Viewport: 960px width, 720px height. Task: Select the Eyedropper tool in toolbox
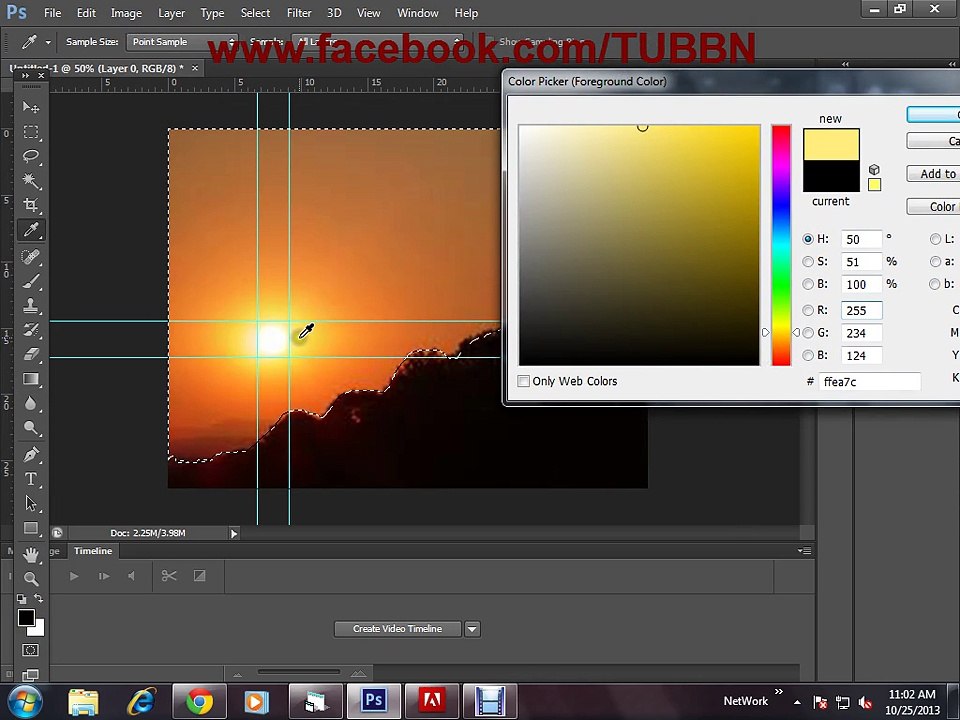pyautogui.click(x=31, y=230)
